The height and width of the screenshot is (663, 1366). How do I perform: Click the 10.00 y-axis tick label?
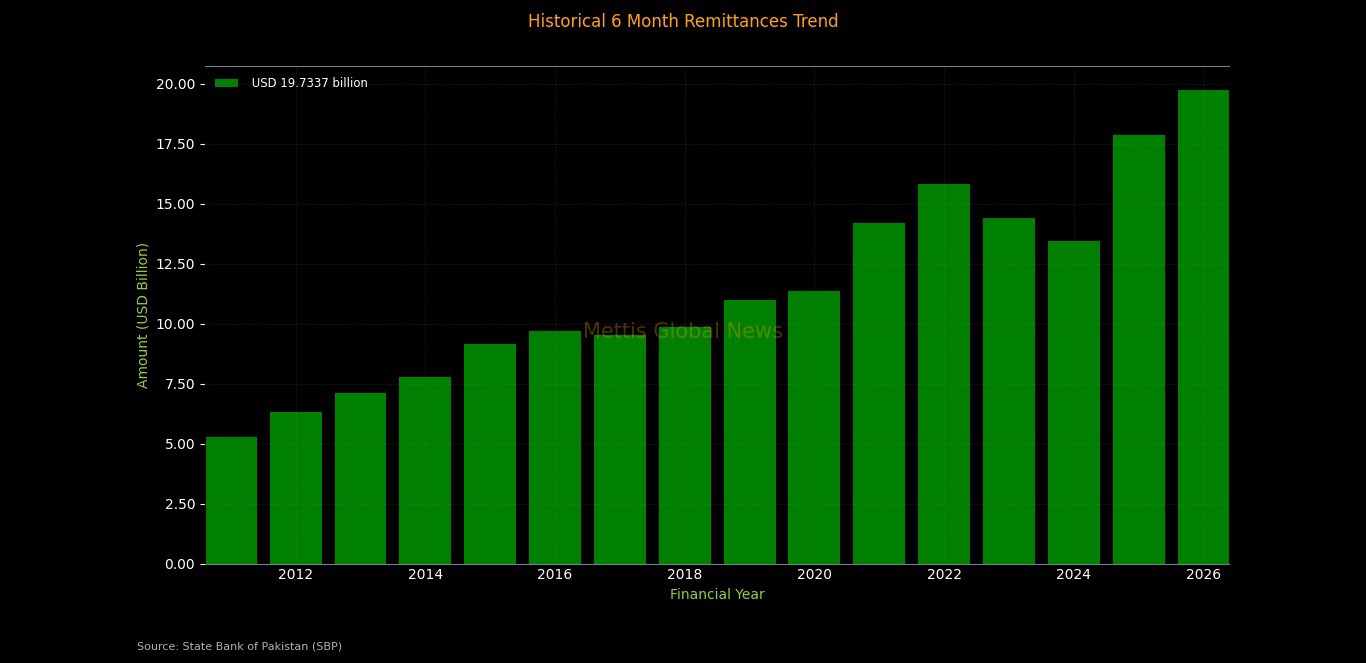coord(175,324)
